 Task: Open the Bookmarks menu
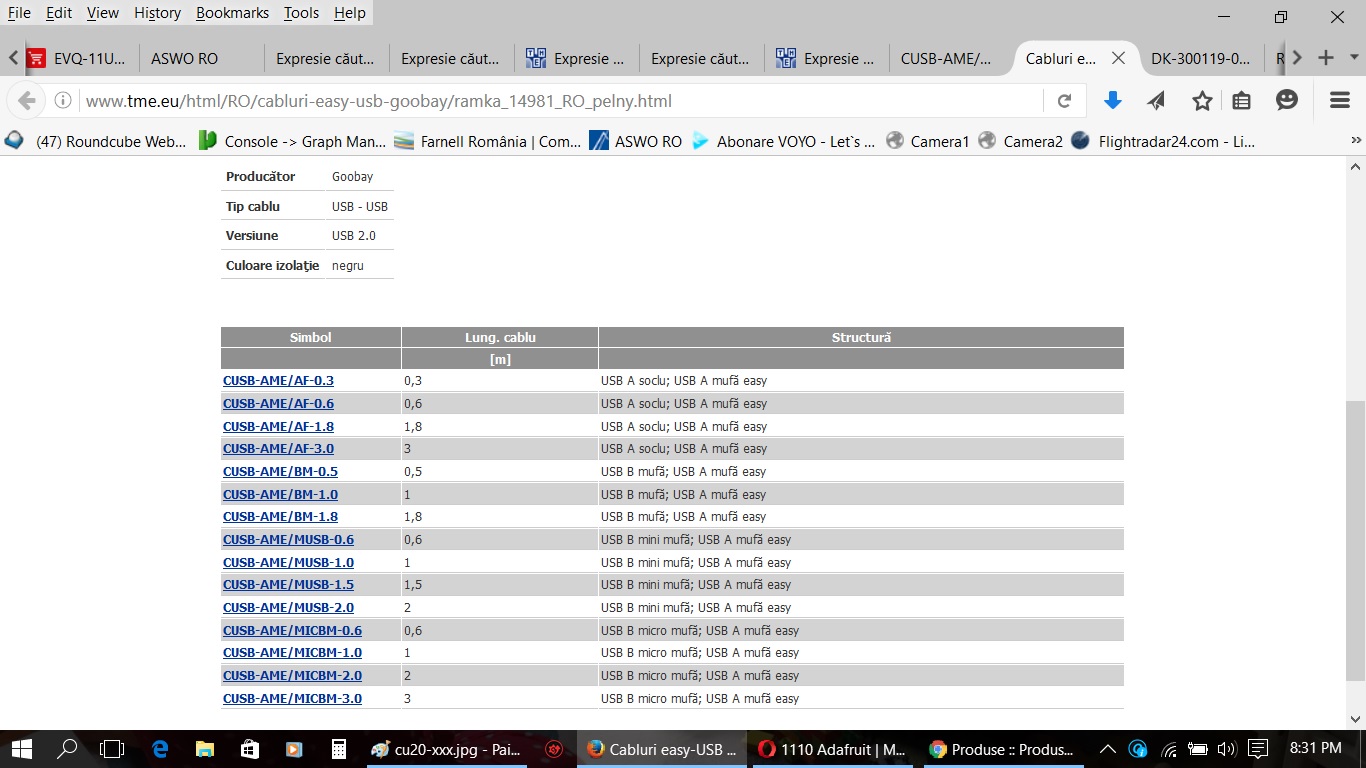click(x=232, y=13)
